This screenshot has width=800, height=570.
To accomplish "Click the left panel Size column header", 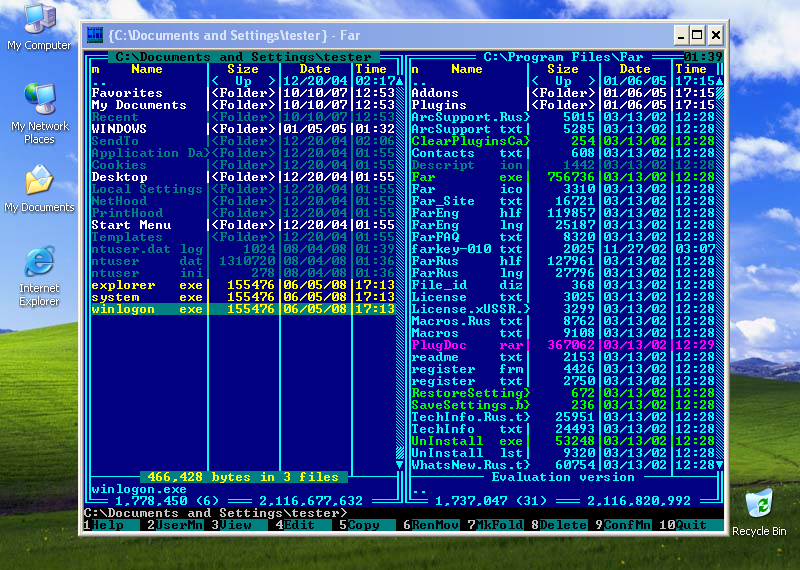I will tap(243, 69).
